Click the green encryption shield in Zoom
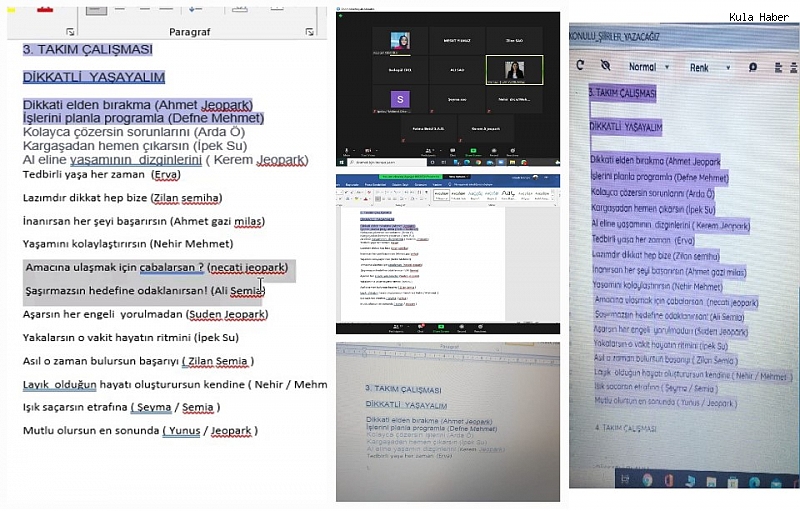The height and width of the screenshot is (511, 800). click(340, 16)
